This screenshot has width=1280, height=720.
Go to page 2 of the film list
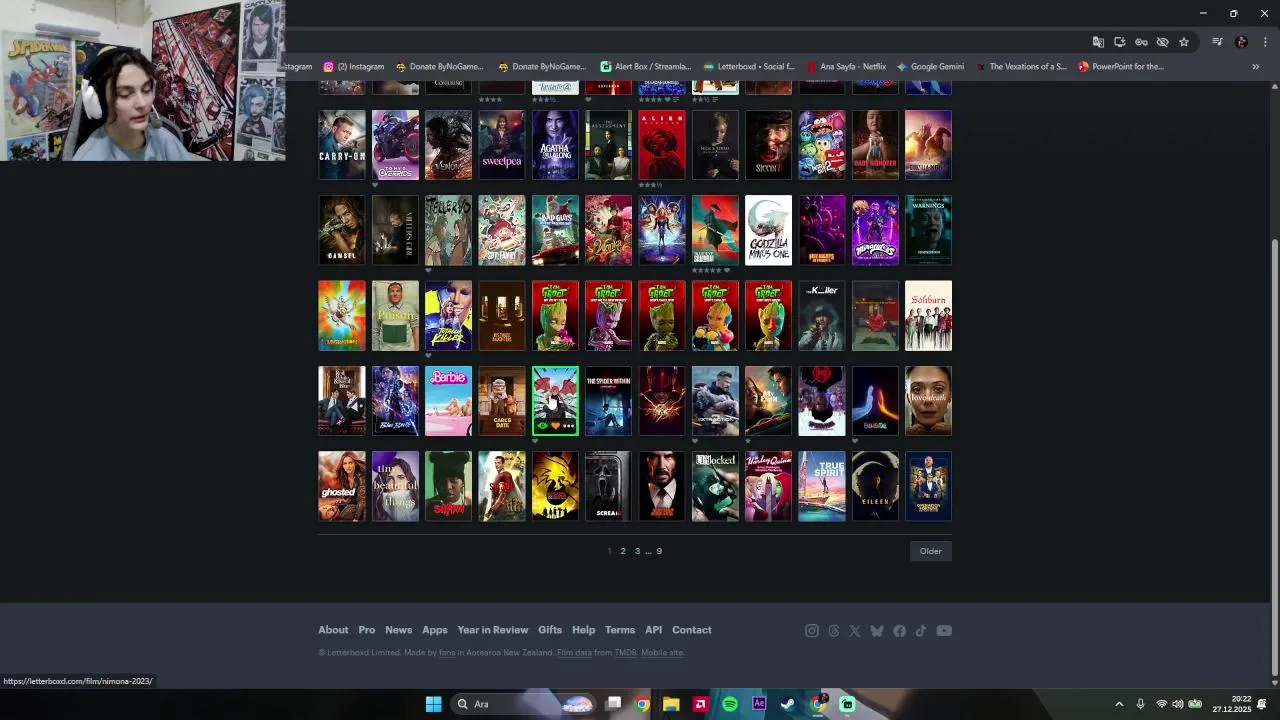[622, 551]
